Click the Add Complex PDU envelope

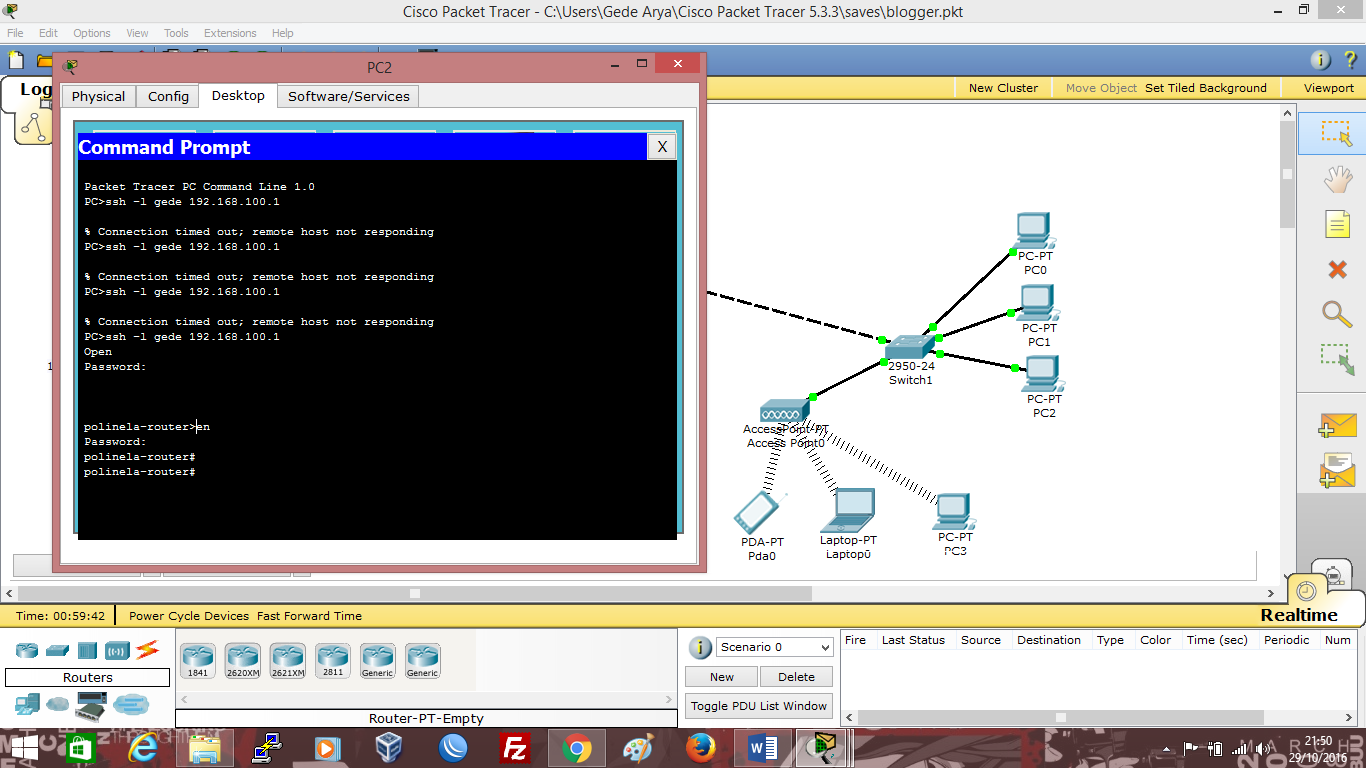1337,471
